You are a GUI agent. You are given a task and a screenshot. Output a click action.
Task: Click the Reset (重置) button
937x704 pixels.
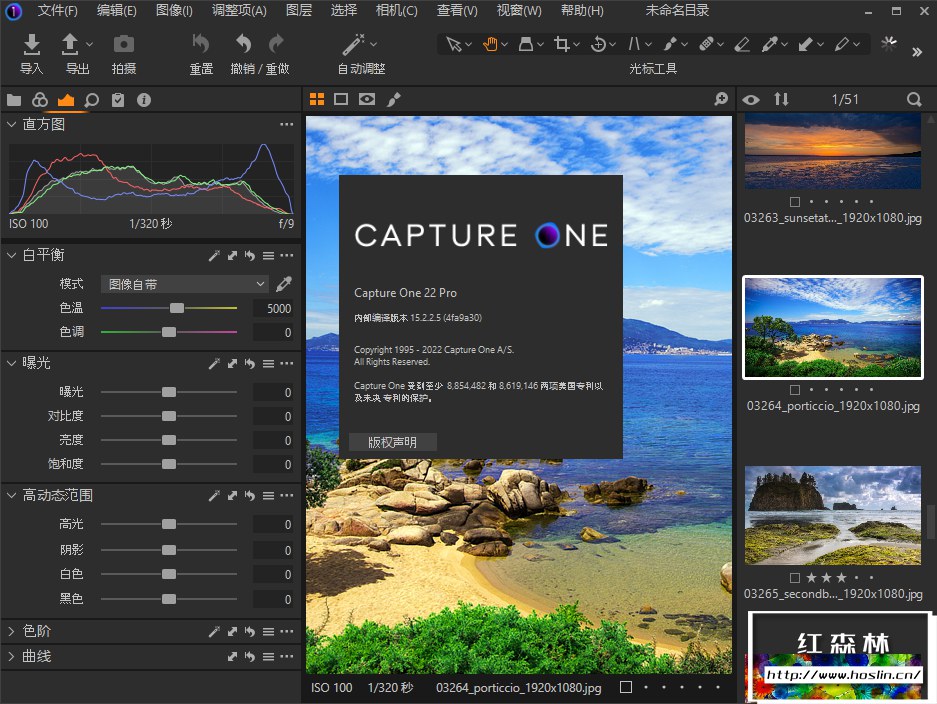tap(201, 45)
